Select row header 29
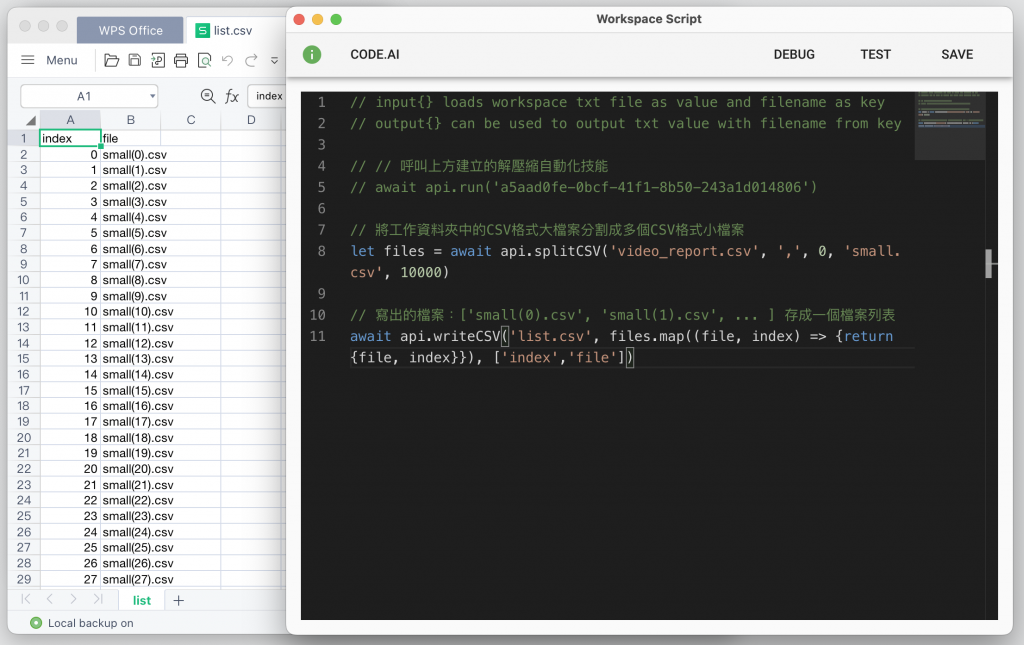The image size is (1024, 645). (24, 579)
